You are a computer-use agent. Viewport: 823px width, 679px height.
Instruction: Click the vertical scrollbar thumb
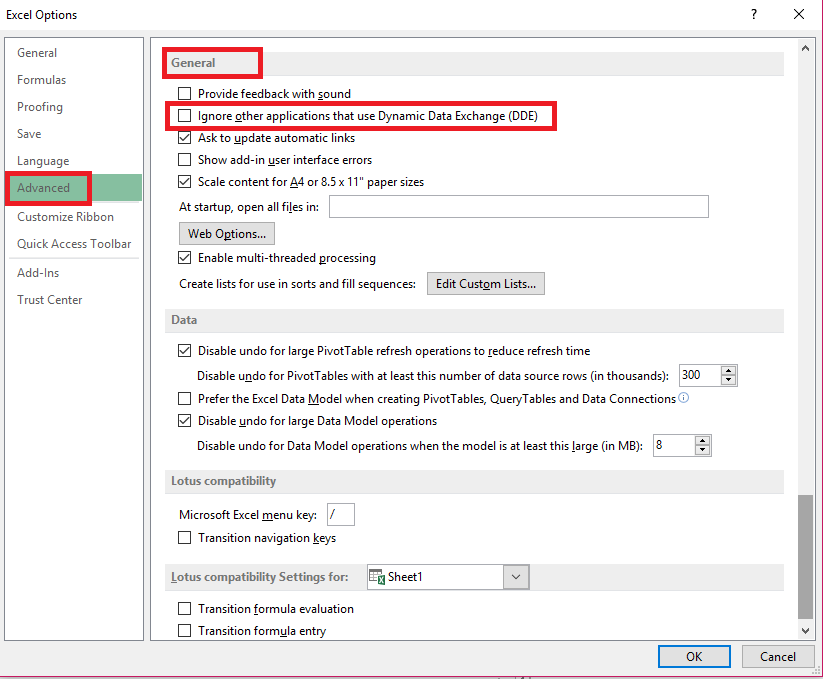point(805,557)
